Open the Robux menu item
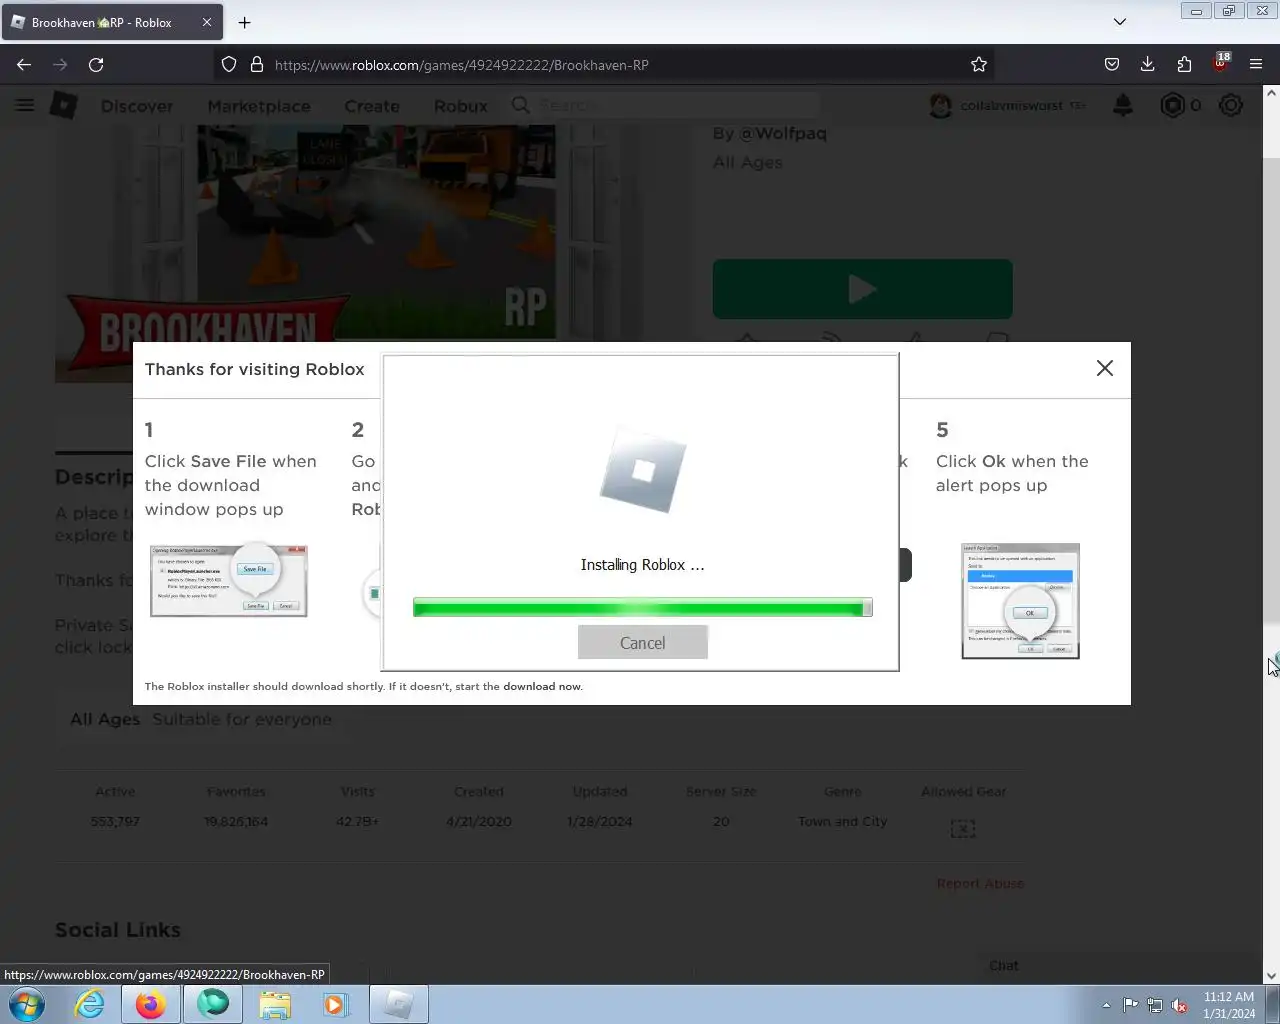This screenshot has height=1024, width=1280. (x=461, y=106)
